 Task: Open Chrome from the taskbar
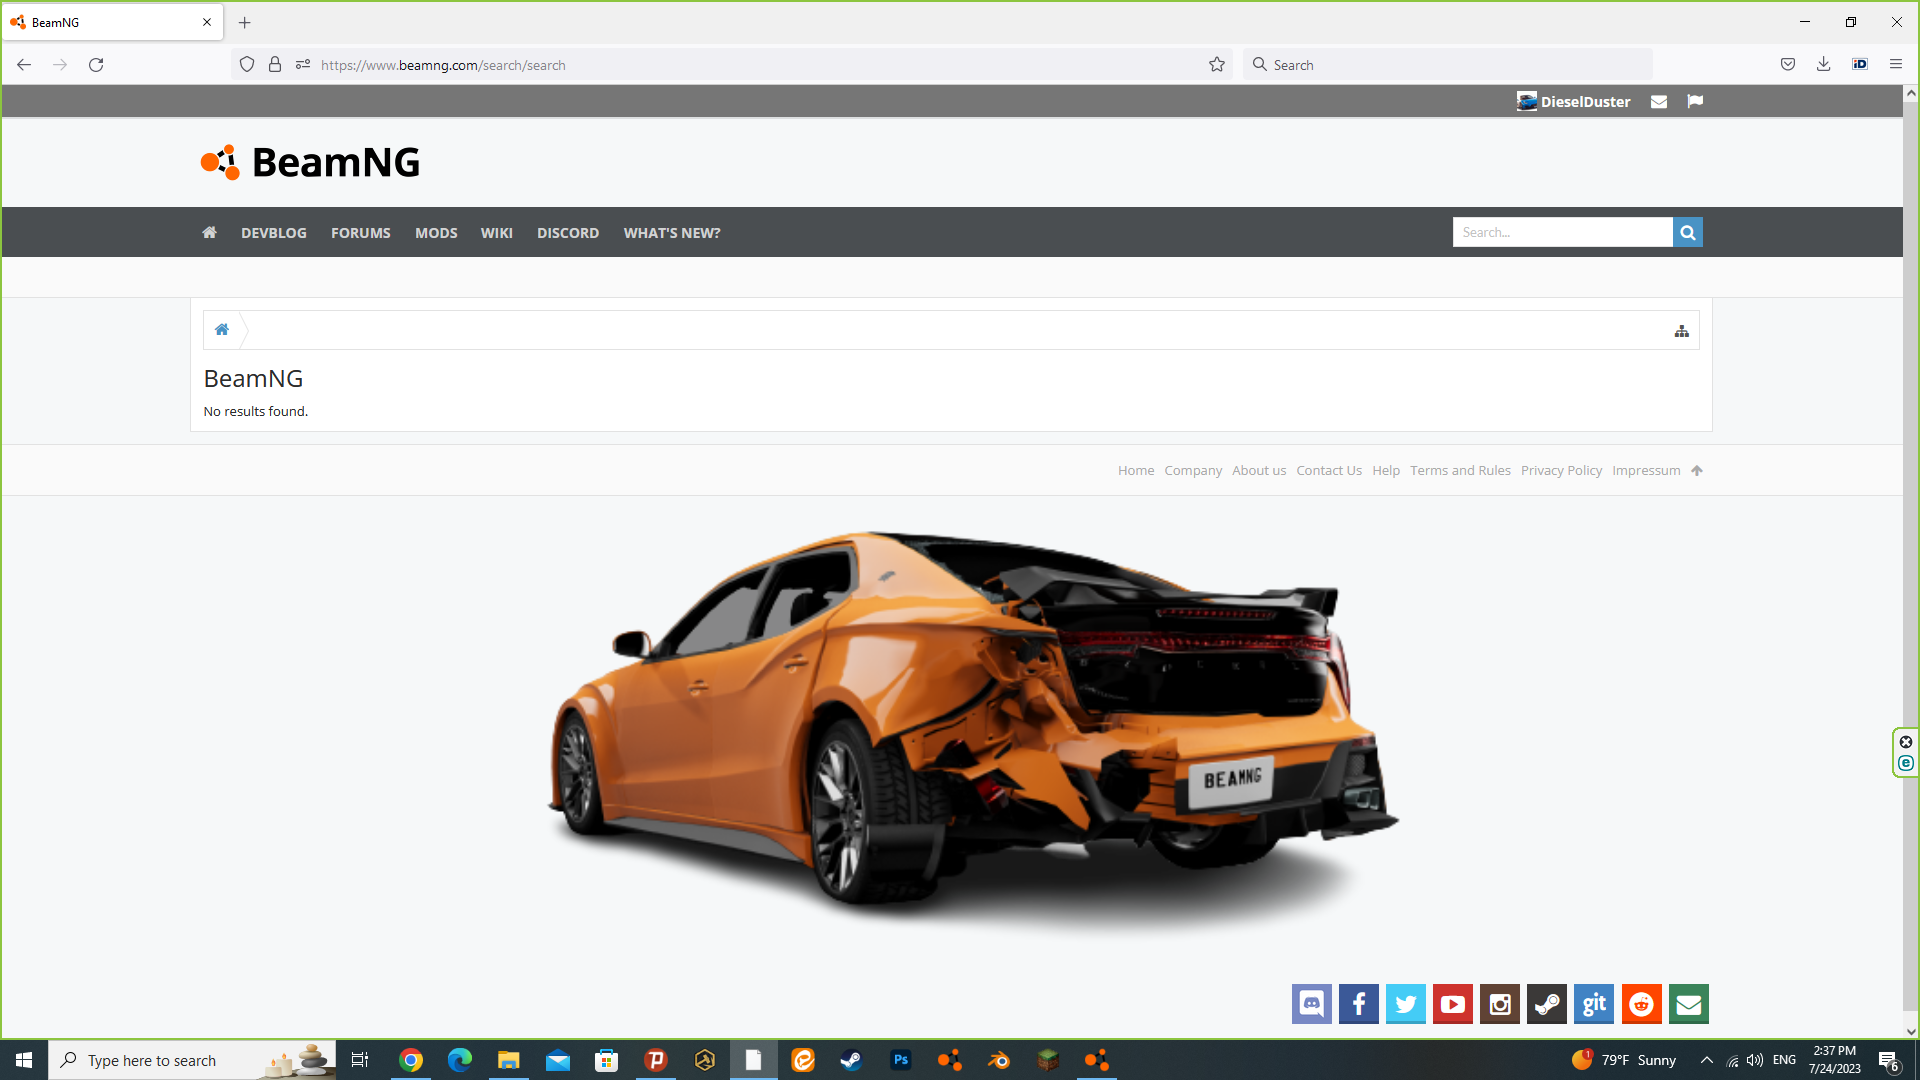[x=411, y=1060]
